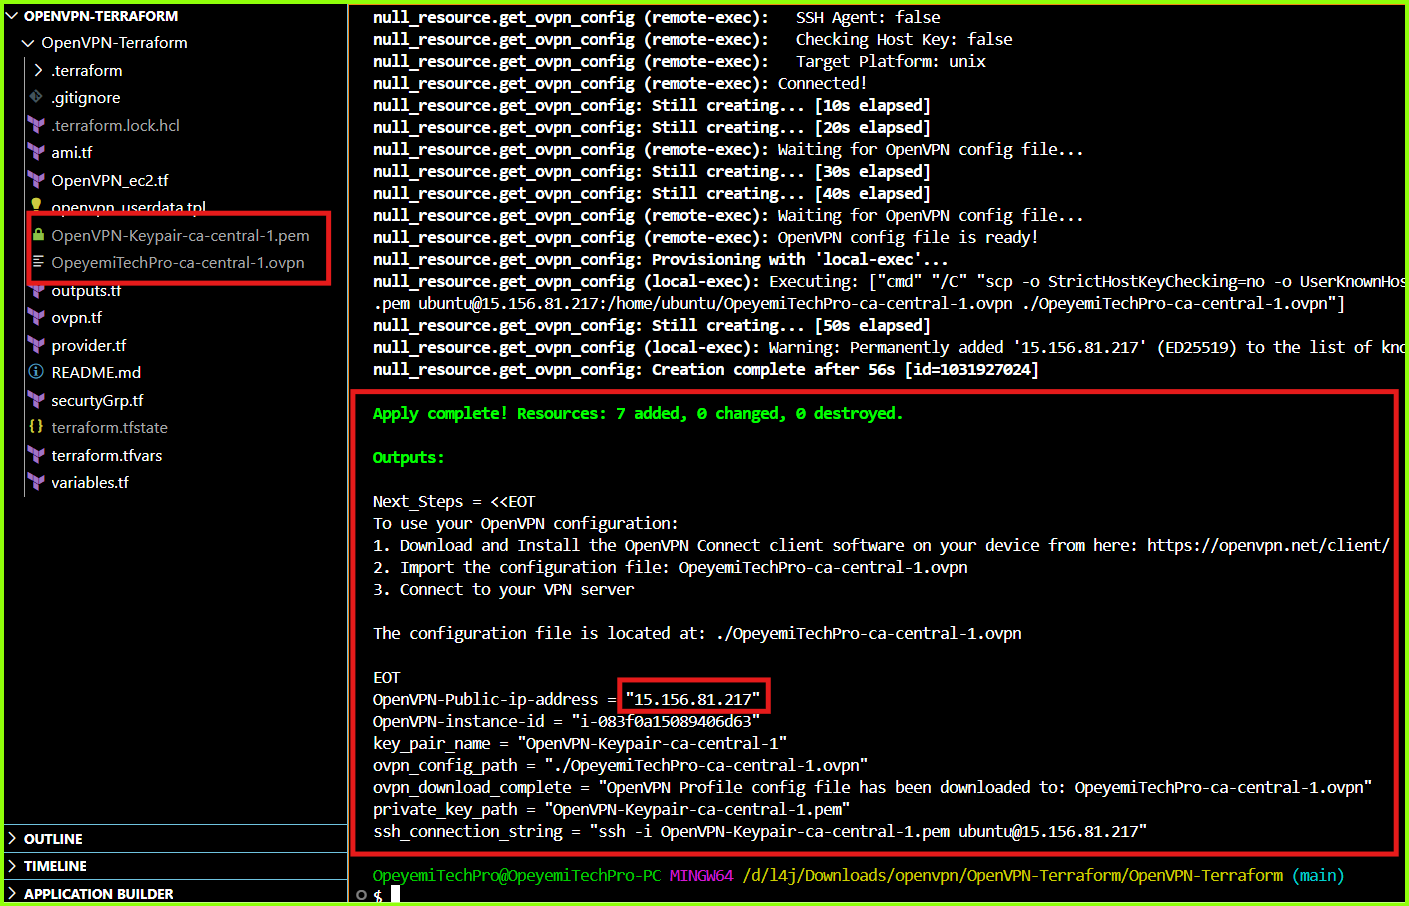Open the ovpn.tf file
1409x906 pixels.
pos(77,318)
